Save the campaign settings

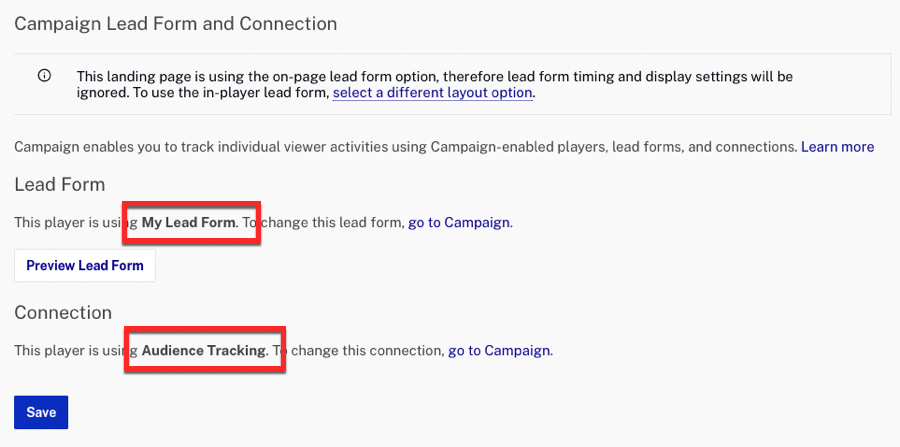pos(41,412)
